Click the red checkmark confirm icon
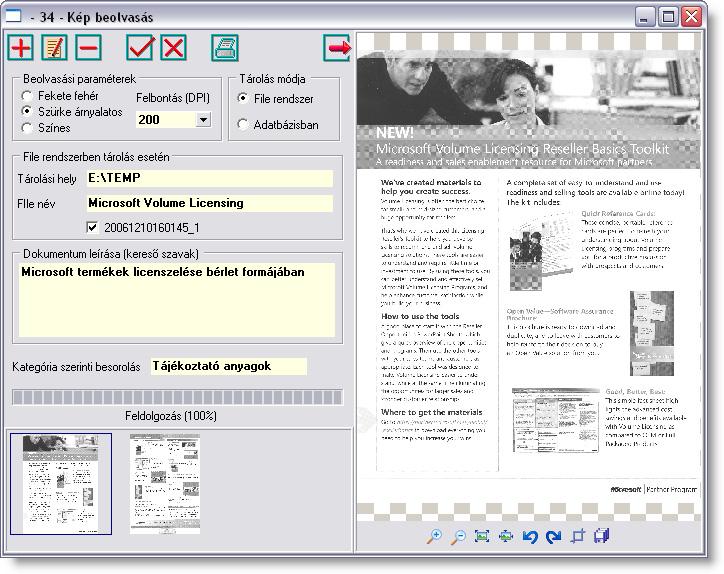Viewport: 724px width, 574px height. [x=140, y=47]
